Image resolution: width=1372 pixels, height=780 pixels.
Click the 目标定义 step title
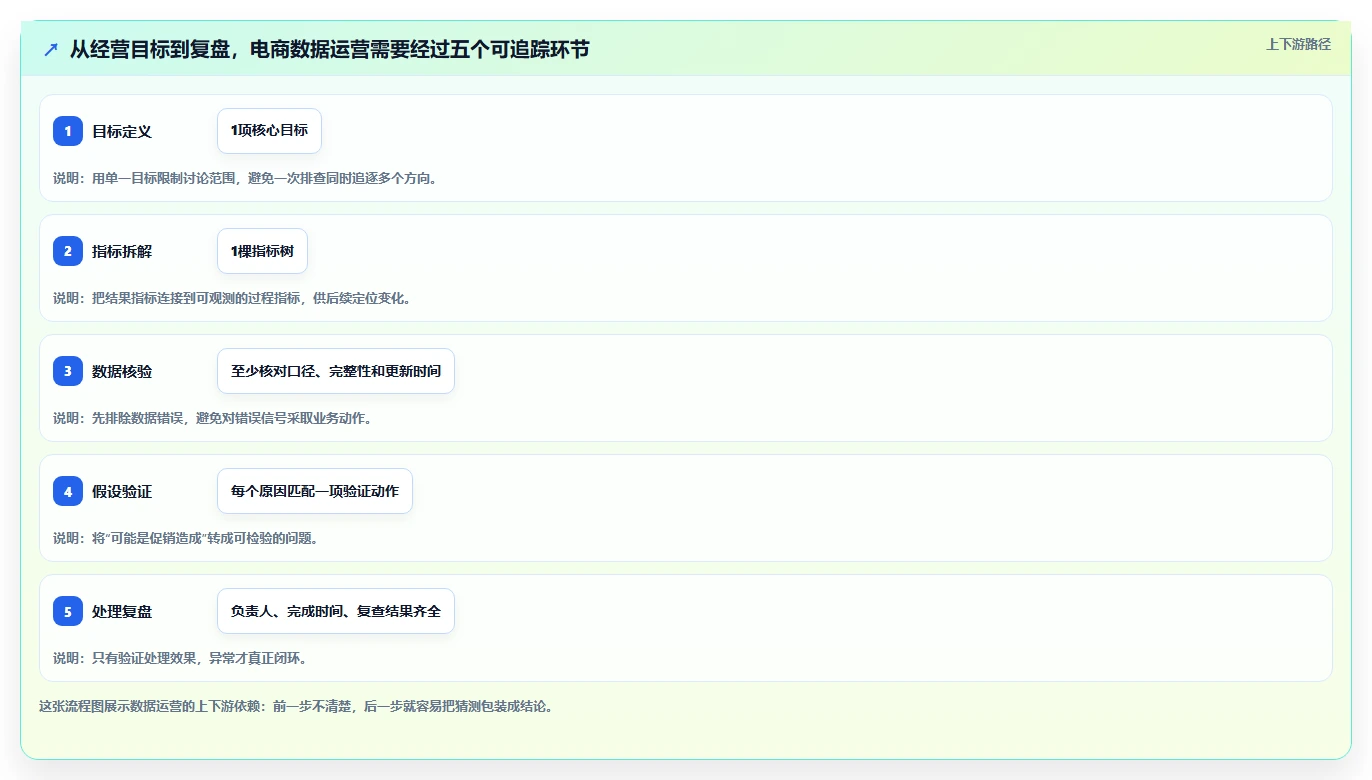click(122, 131)
